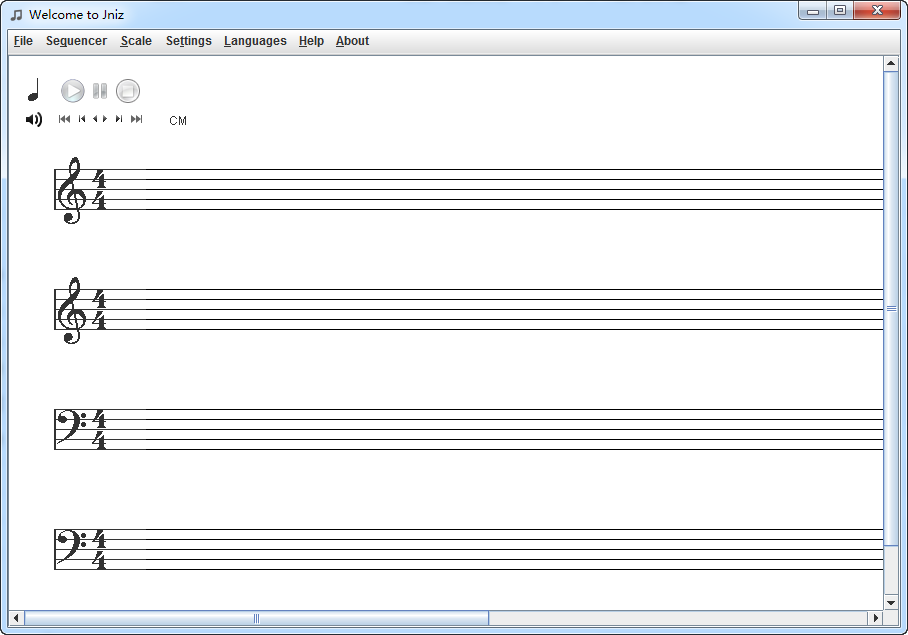Click the small left-arrow step icon
The width and height of the screenshot is (908, 635).
click(x=97, y=119)
